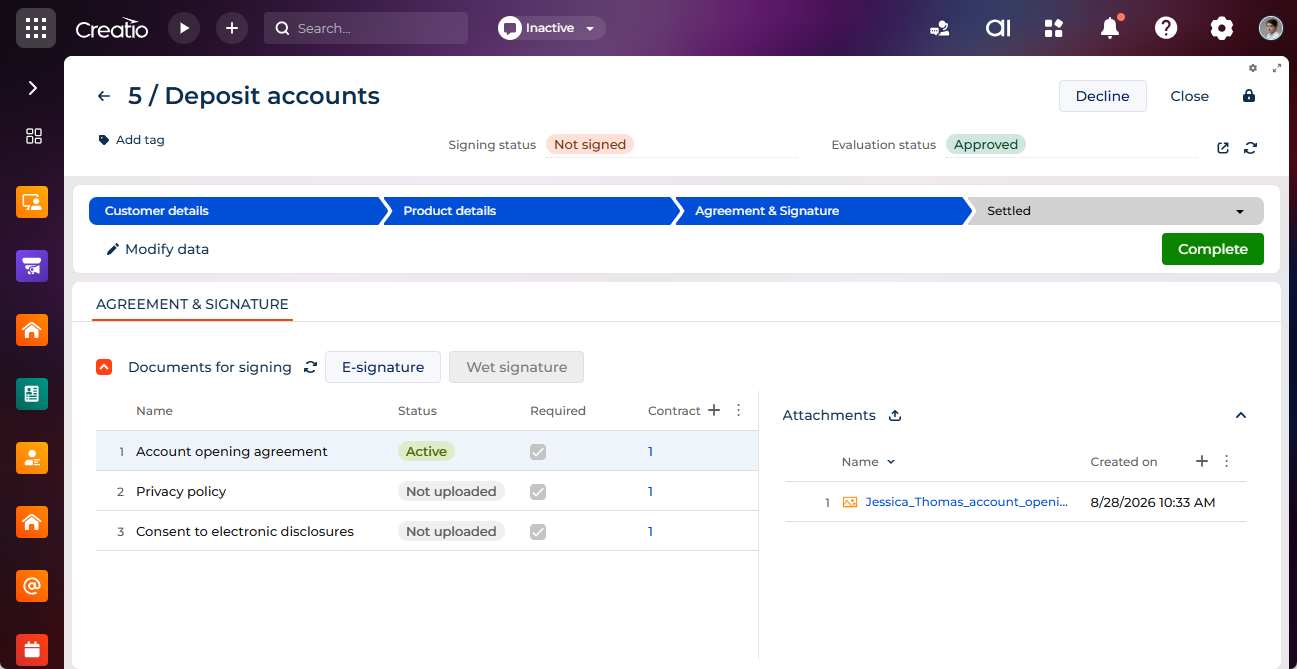Open record in new window icon

coord(1223,148)
